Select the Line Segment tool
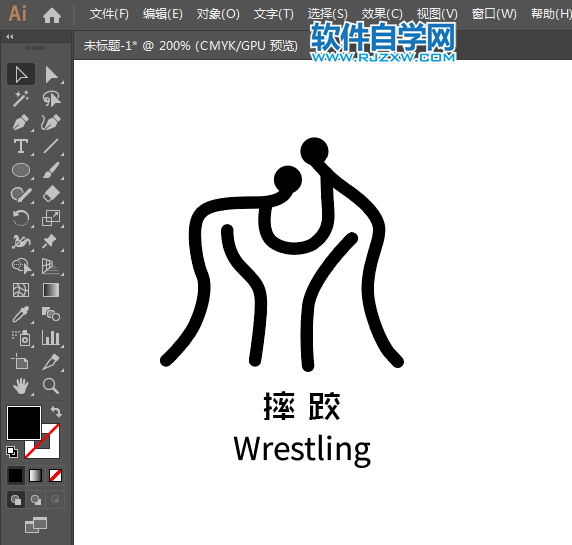 (51, 146)
